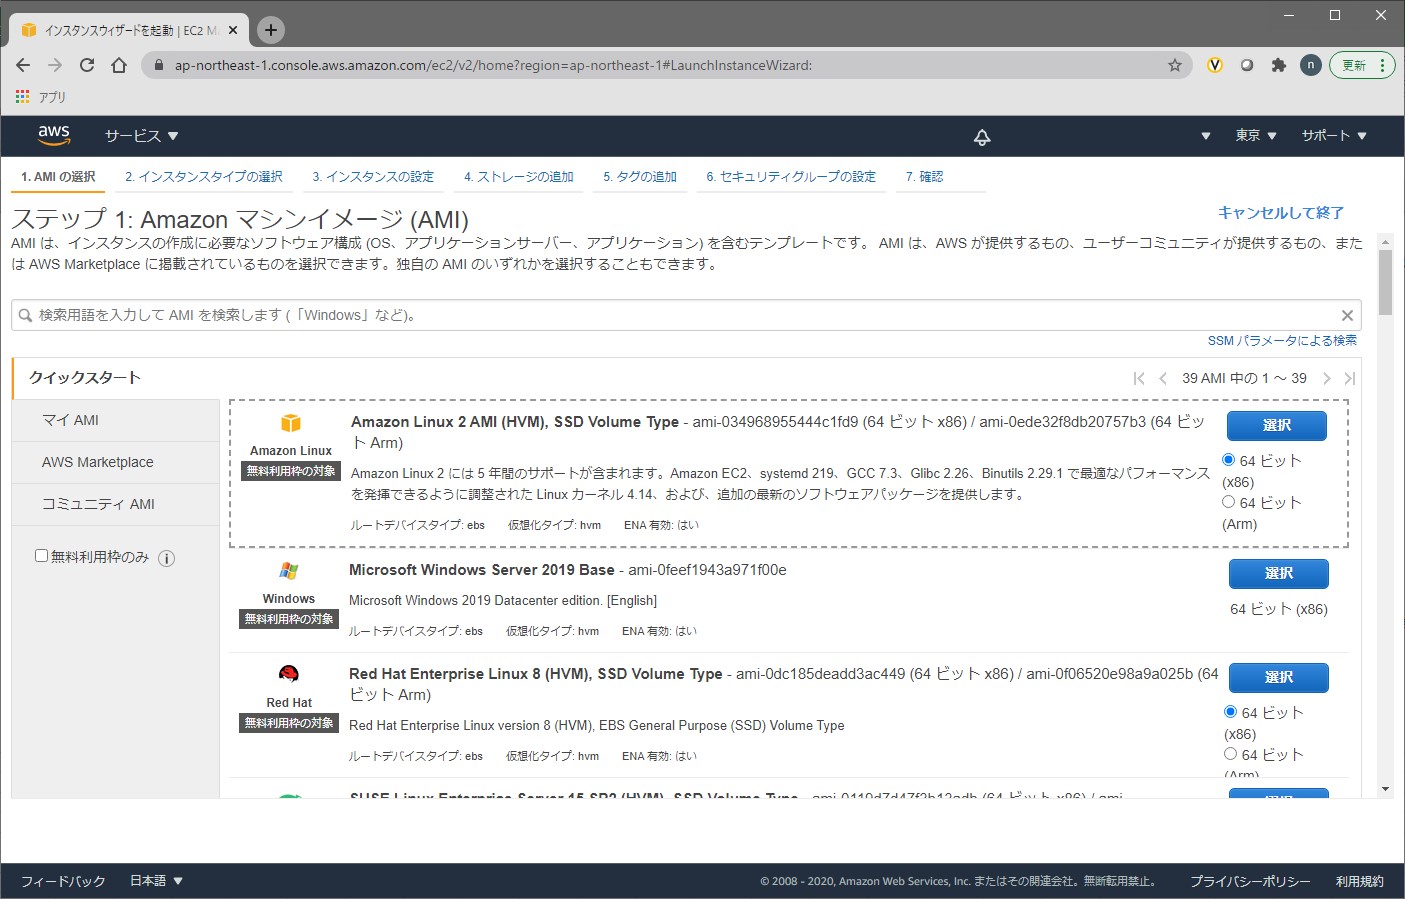
Task: Show info for 無料利用枠のみ
Action: click(x=167, y=558)
